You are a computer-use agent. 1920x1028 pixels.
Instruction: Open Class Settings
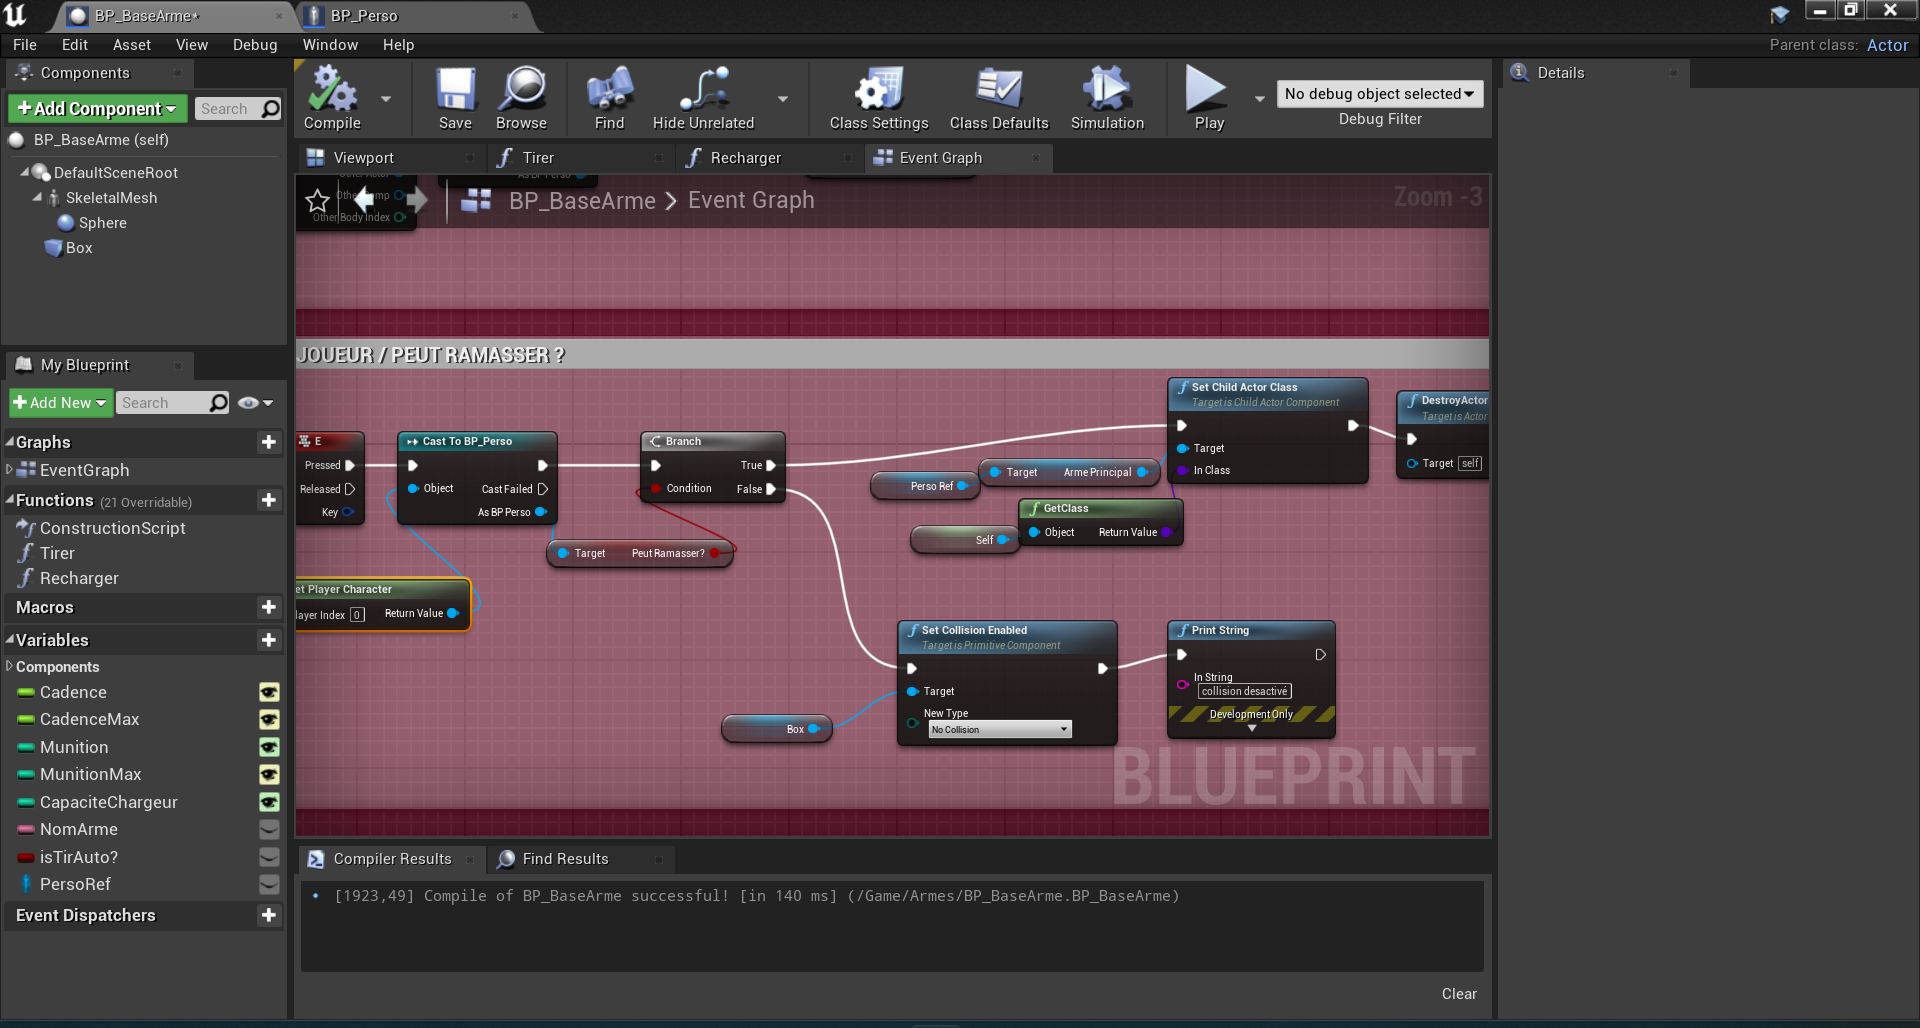(x=879, y=98)
